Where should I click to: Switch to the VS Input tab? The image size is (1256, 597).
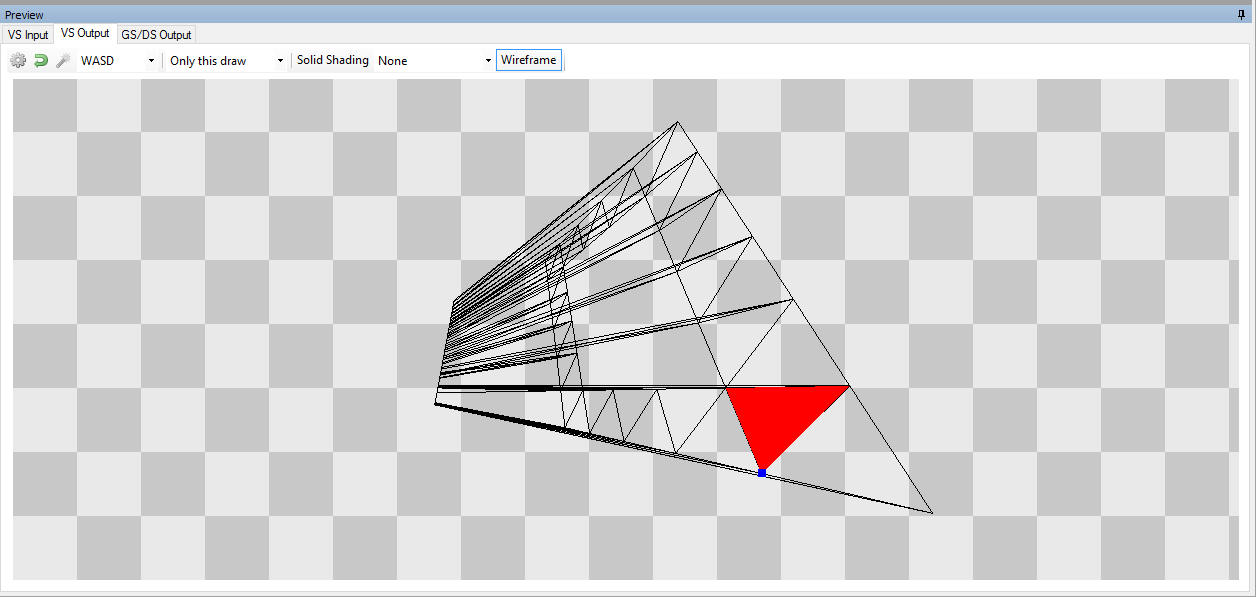(28, 35)
